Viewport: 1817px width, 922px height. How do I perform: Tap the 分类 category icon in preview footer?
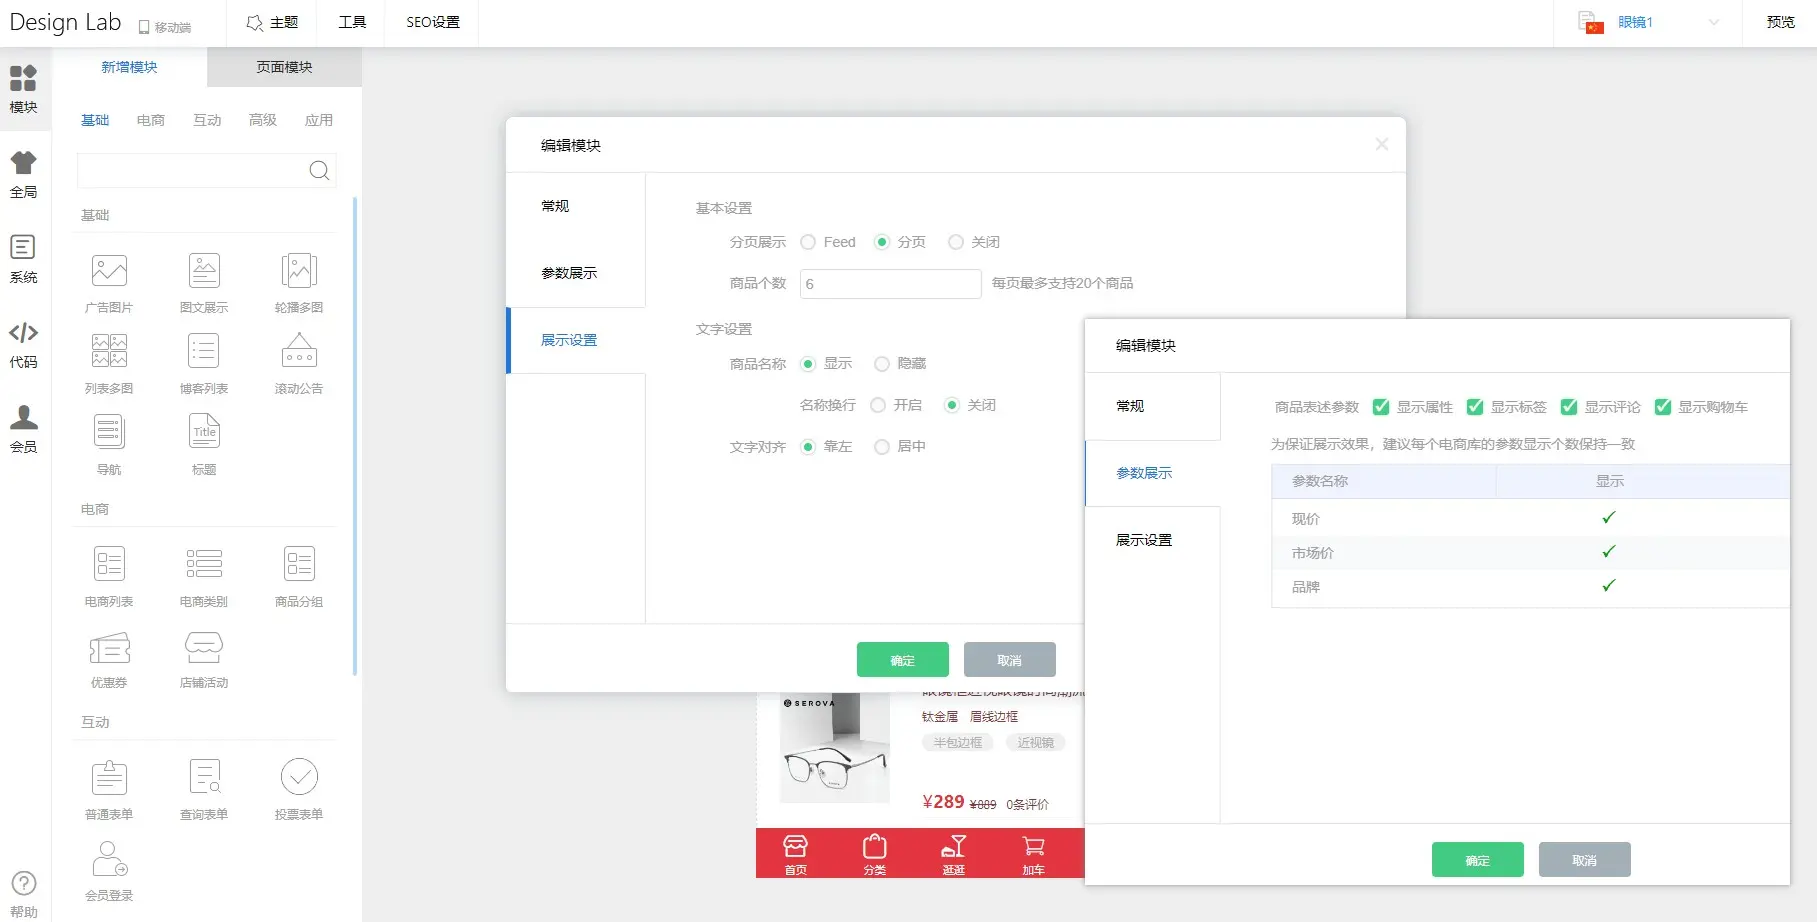tap(874, 853)
